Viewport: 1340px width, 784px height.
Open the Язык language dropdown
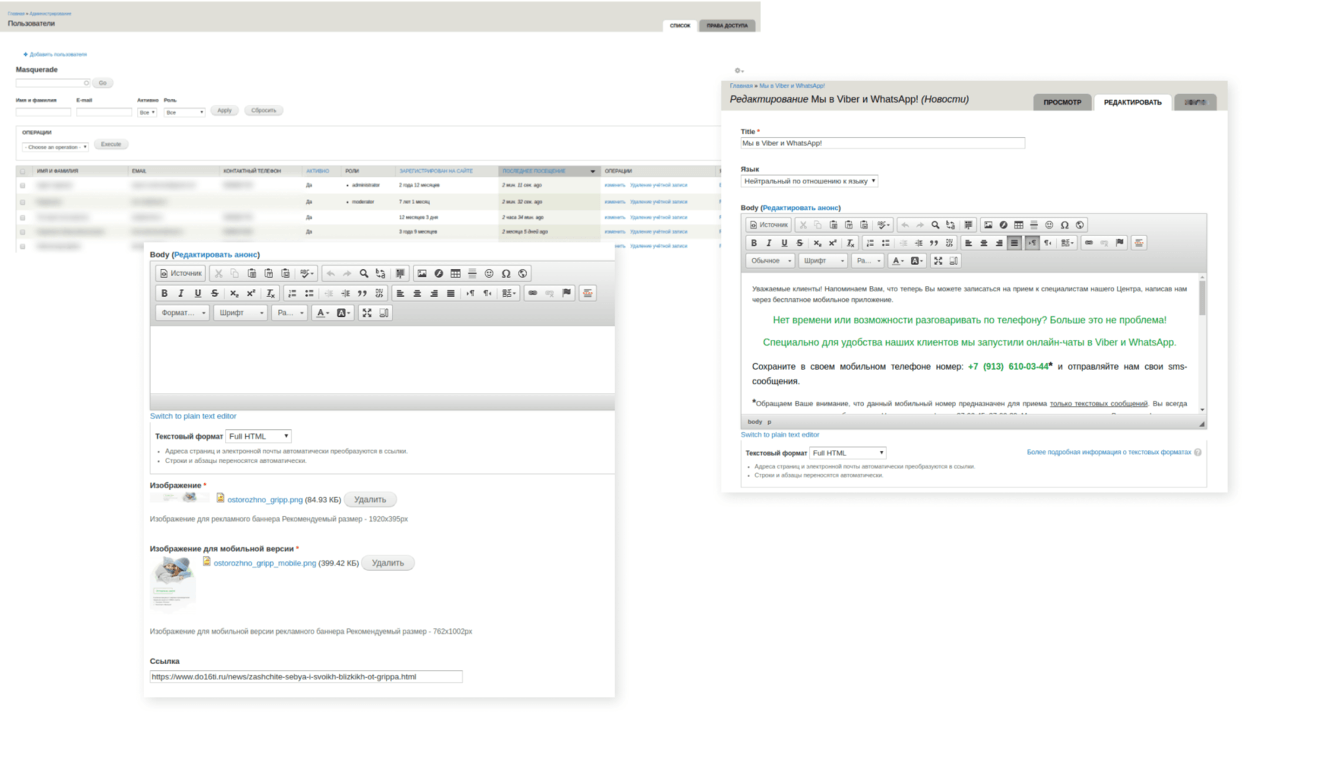point(810,182)
